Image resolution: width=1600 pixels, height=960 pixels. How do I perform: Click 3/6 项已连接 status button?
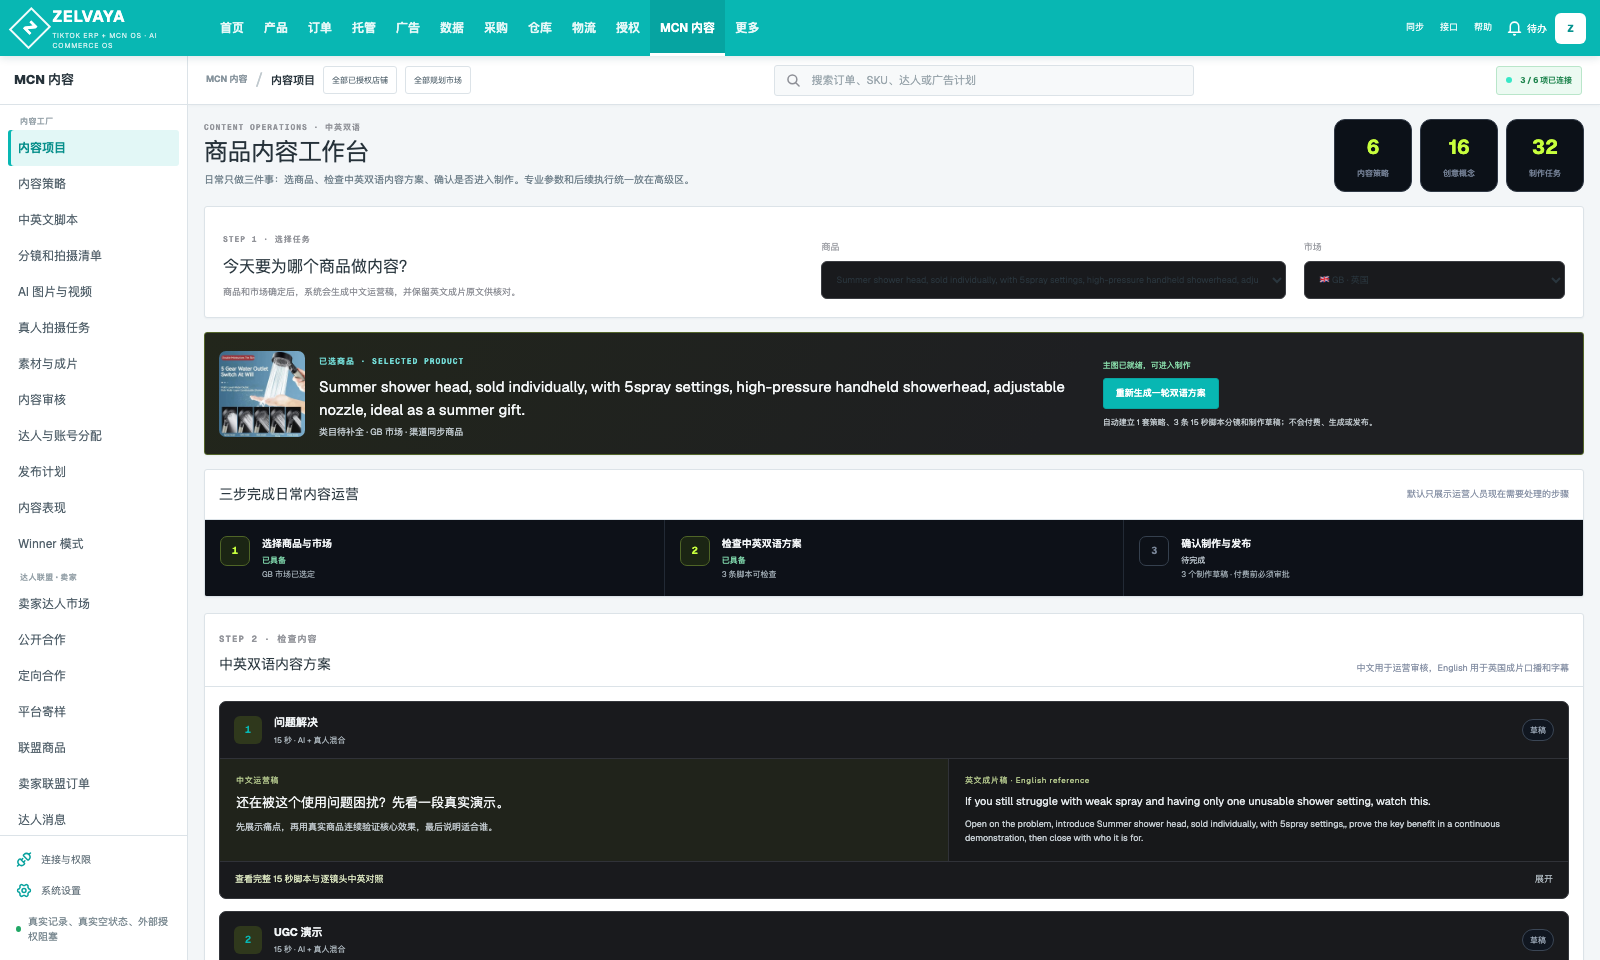click(1539, 80)
